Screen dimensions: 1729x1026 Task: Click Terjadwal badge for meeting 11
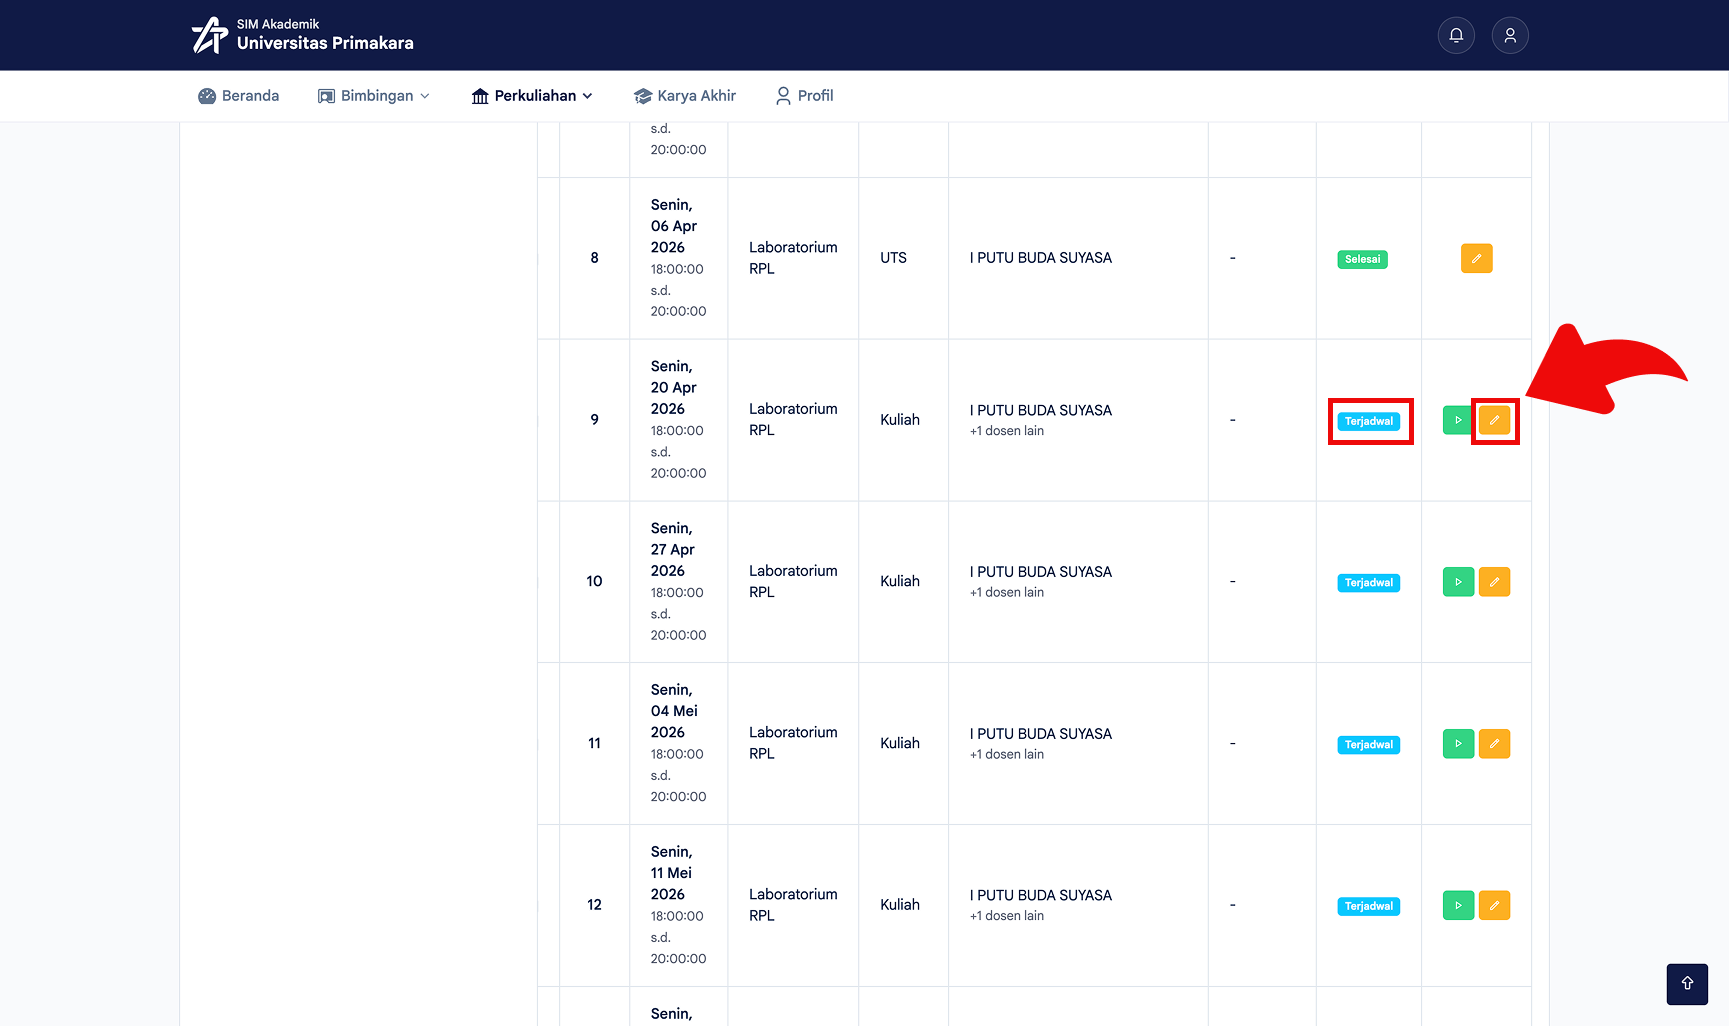pos(1369,745)
